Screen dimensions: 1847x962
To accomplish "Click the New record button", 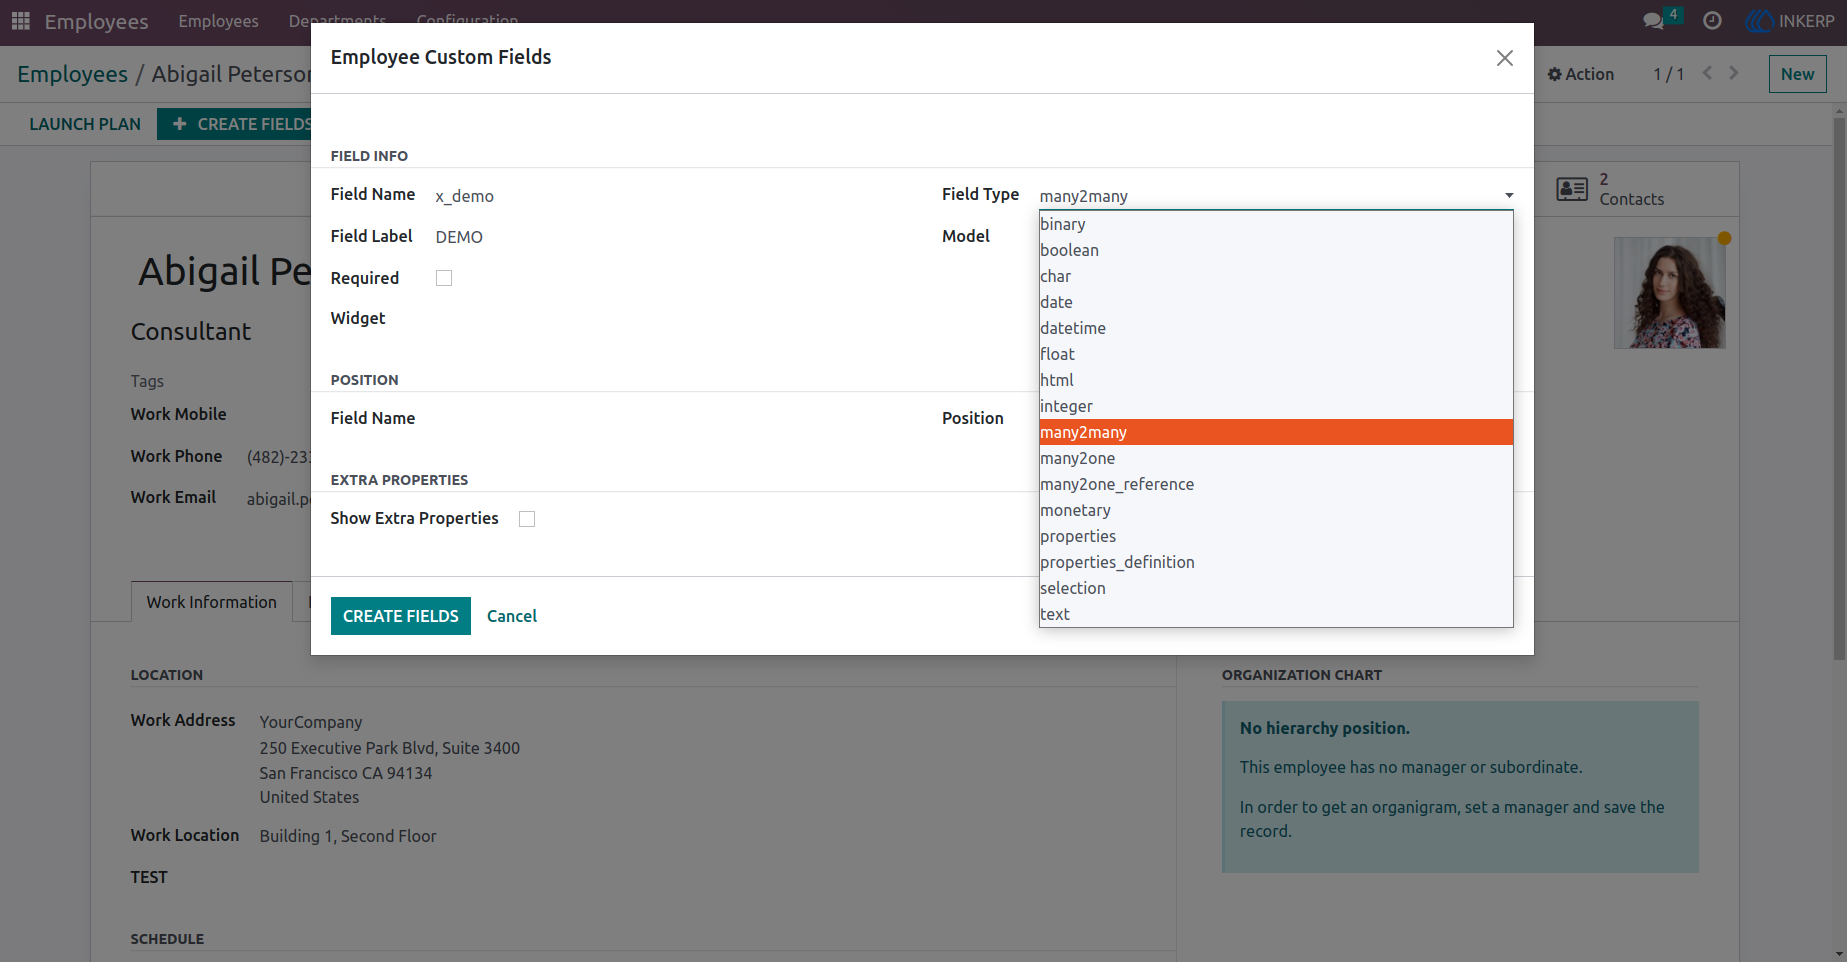I will tap(1797, 74).
